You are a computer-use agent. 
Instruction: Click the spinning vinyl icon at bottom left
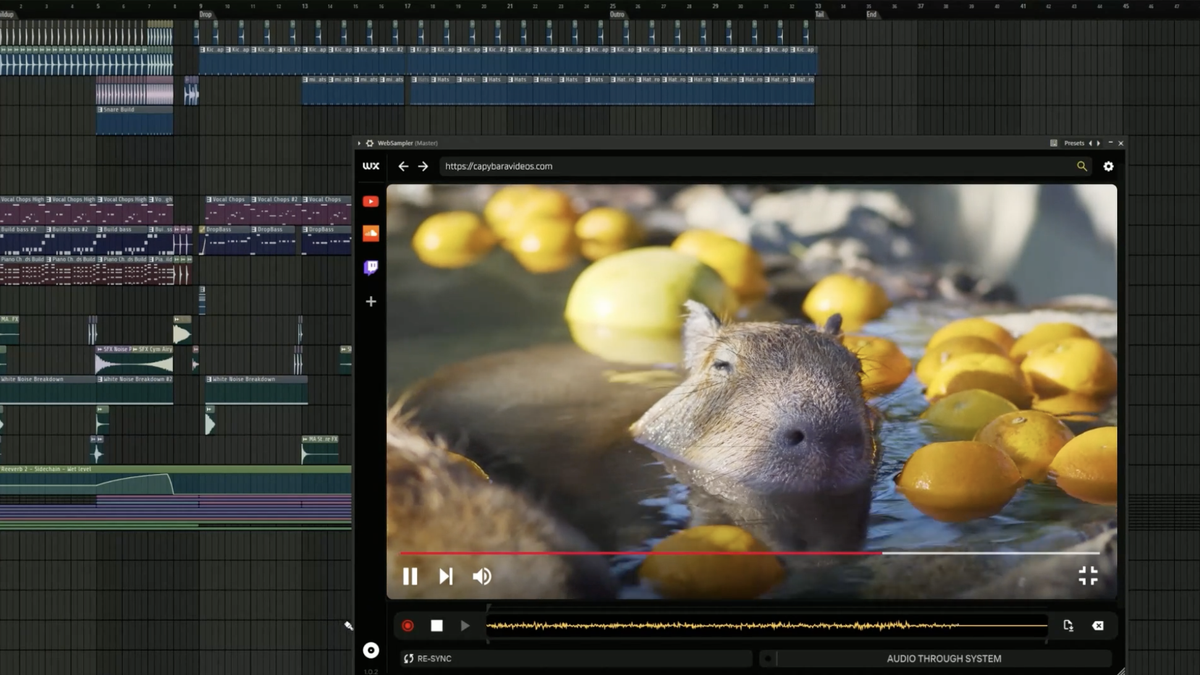(x=371, y=650)
